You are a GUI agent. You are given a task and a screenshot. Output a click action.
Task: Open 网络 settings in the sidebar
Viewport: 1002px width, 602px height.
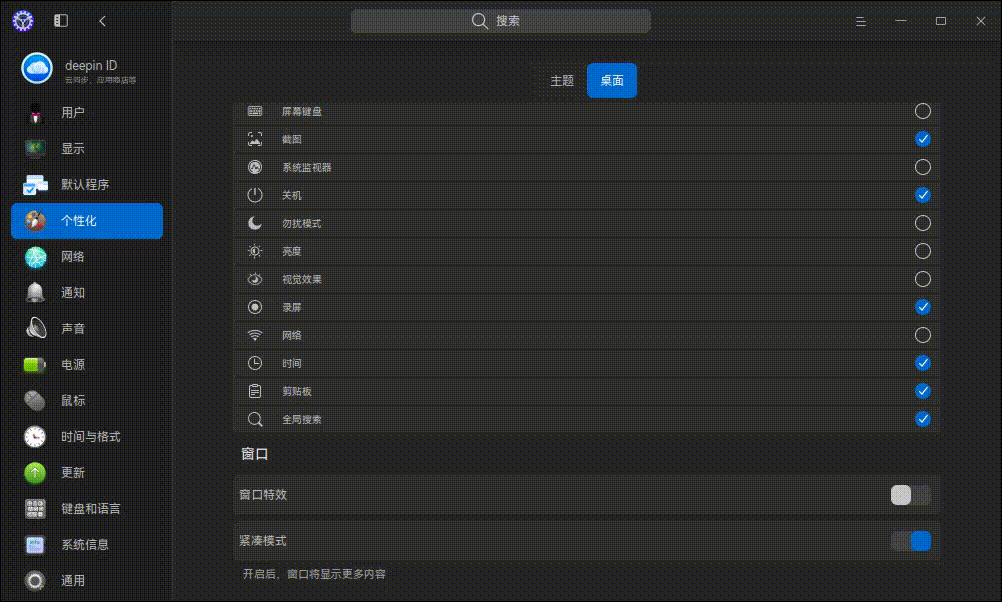[x=87, y=256]
